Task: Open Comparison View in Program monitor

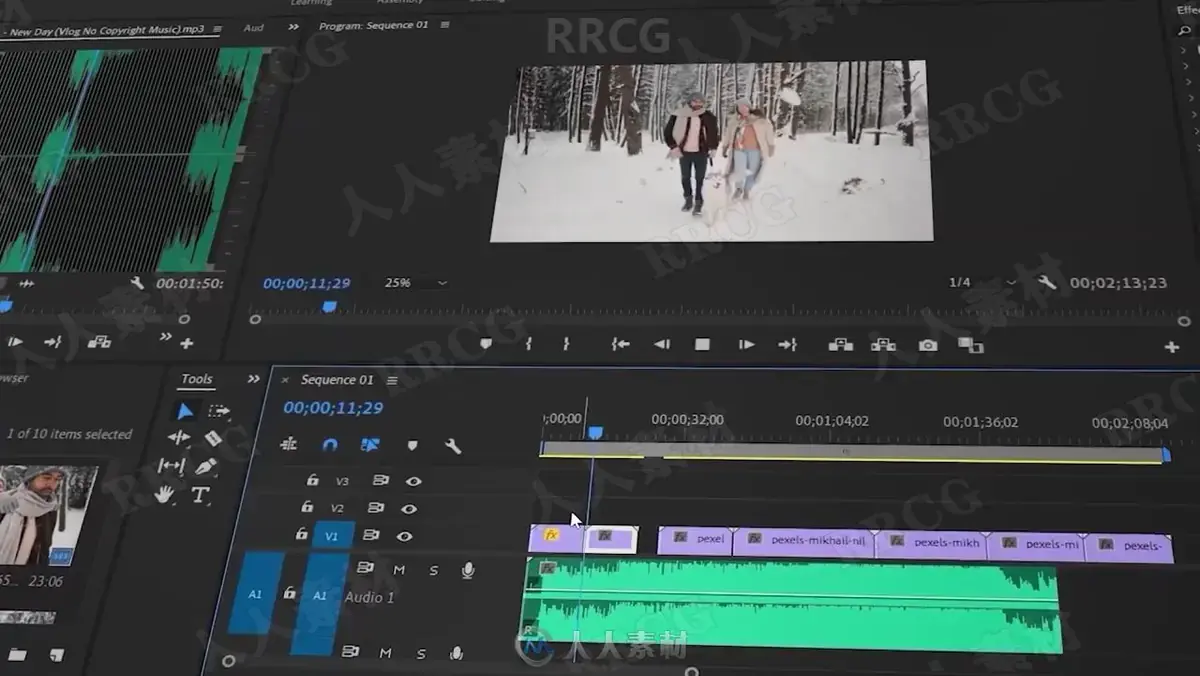Action: click(971, 345)
